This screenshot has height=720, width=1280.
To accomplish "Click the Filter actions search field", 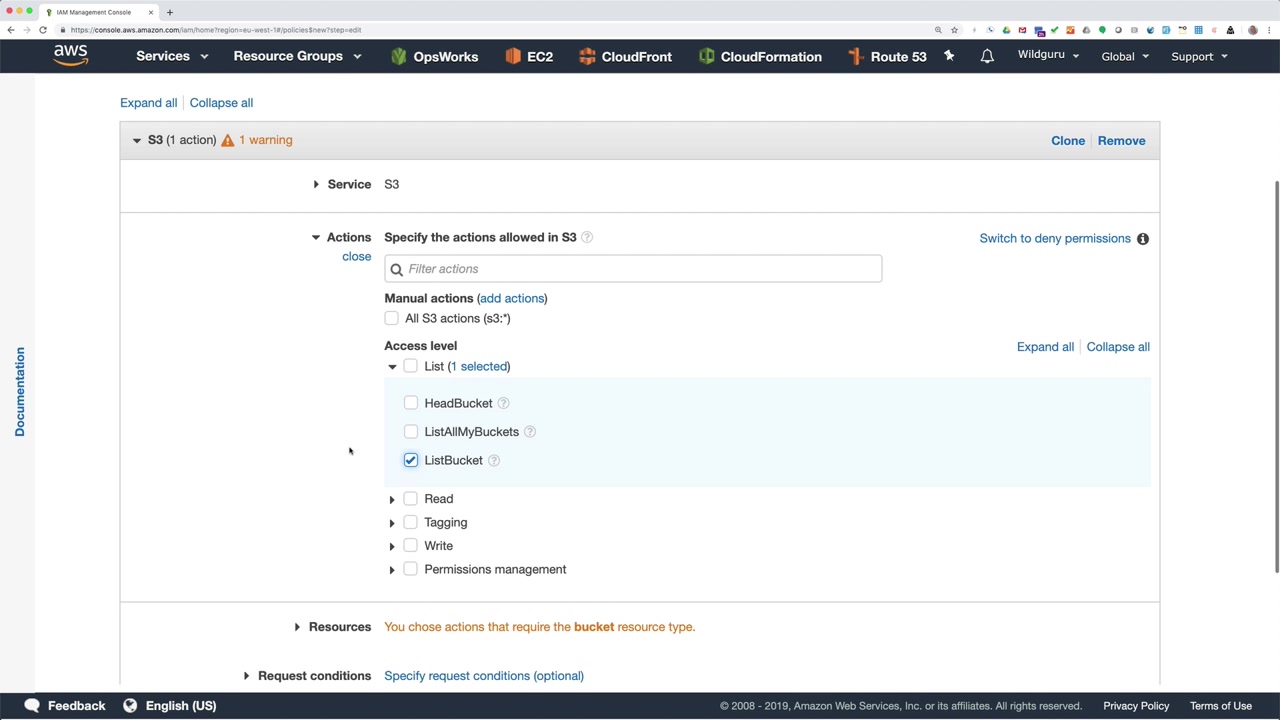I will [640, 269].
